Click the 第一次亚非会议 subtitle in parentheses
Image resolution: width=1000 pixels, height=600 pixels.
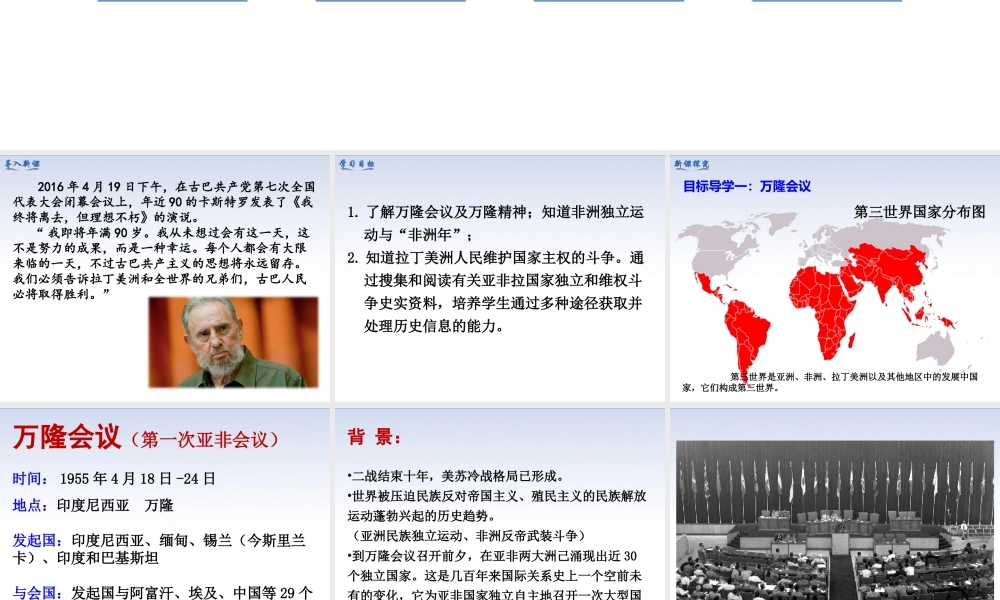pyautogui.click(x=209, y=439)
